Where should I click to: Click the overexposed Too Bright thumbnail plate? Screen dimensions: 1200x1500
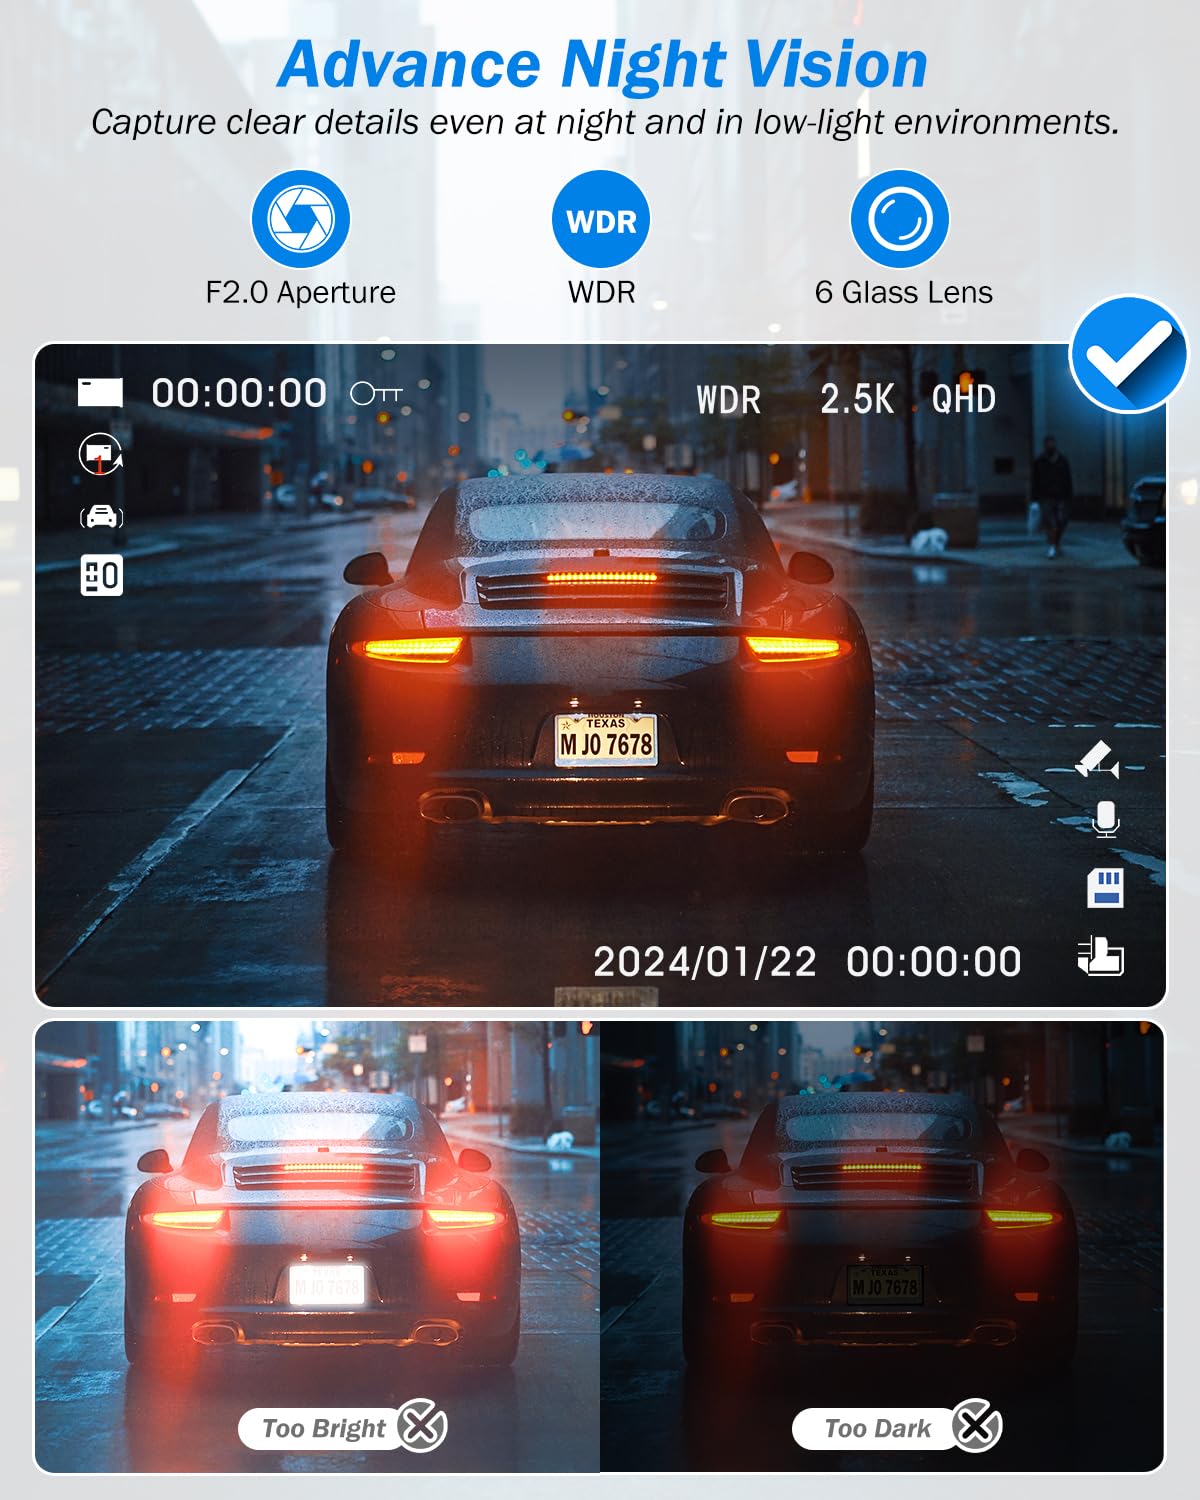[328, 1284]
